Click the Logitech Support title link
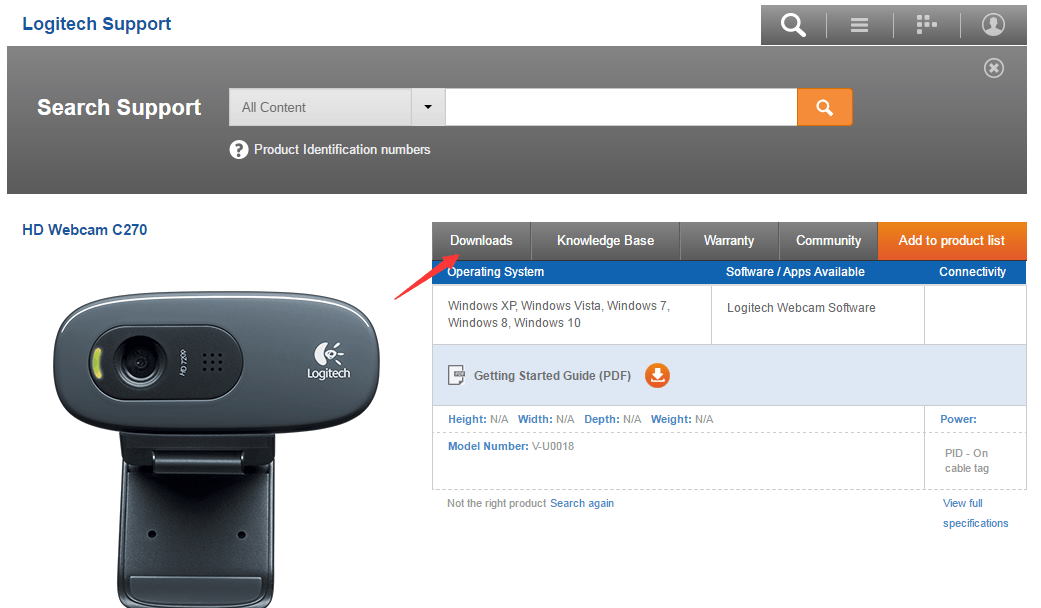This screenshot has width=1041, height=608. pyautogui.click(x=97, y=24)
